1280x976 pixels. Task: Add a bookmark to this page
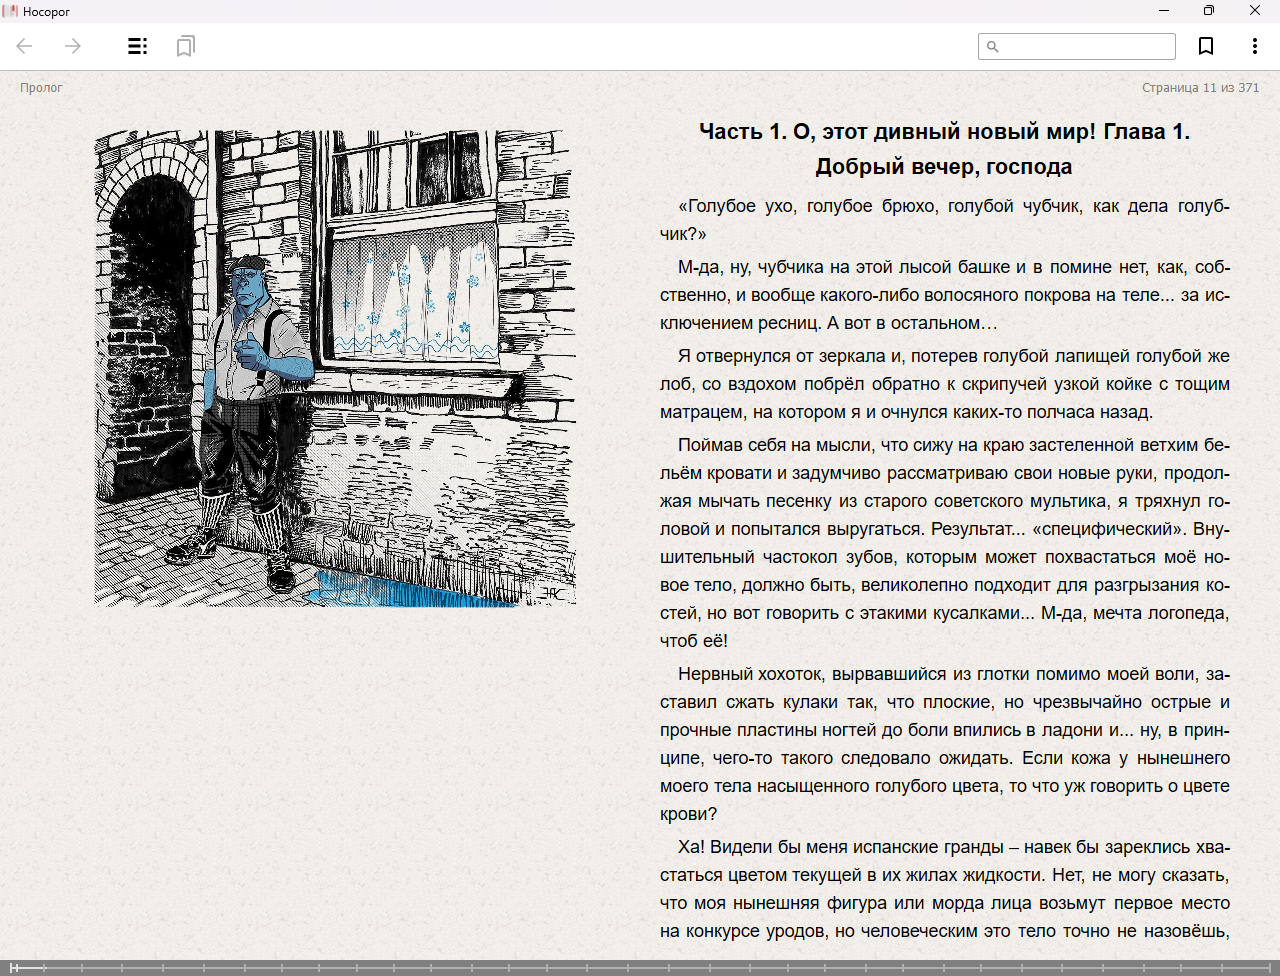point(1206,46)
